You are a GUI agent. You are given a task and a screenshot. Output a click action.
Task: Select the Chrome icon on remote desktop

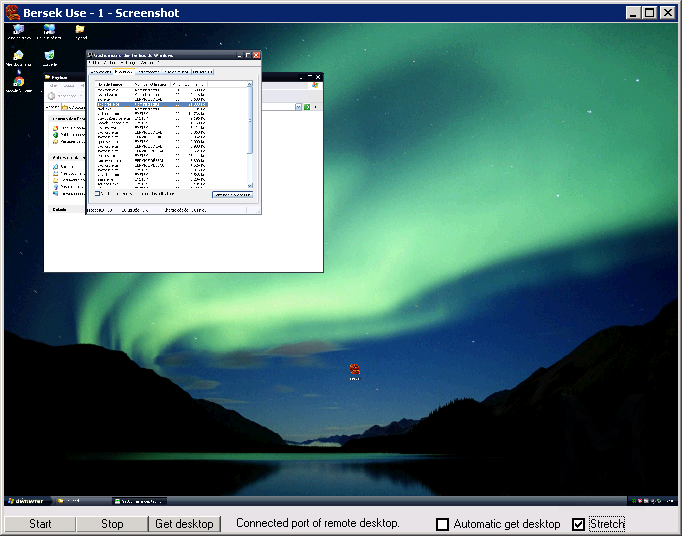point(18,82)
